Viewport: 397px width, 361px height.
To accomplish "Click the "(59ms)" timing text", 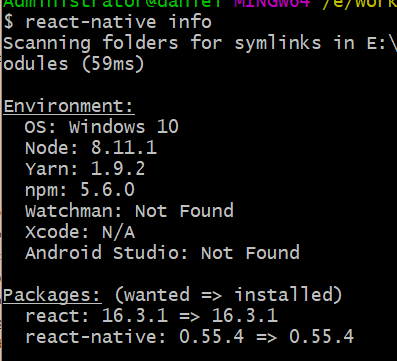I will pyautogui.click(x=113, y=64).
